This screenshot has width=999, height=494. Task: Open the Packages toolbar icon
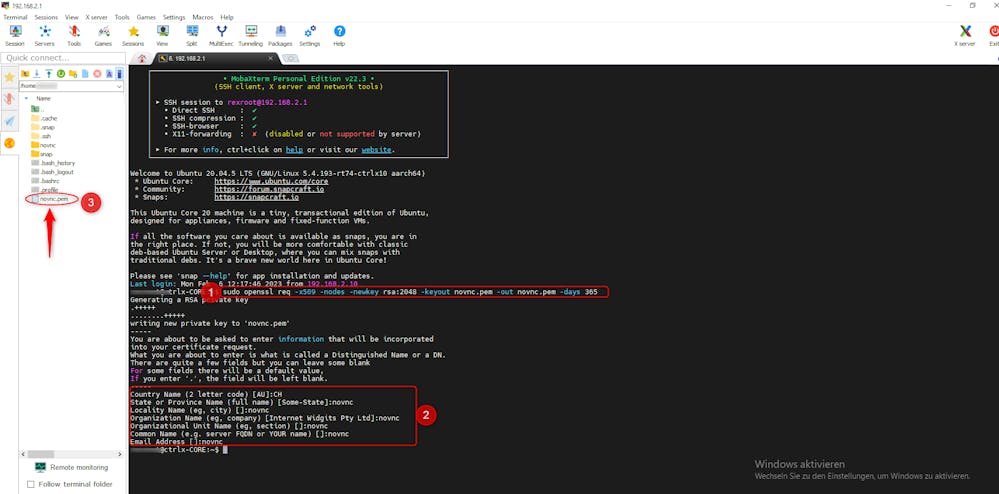click(280, 36)
